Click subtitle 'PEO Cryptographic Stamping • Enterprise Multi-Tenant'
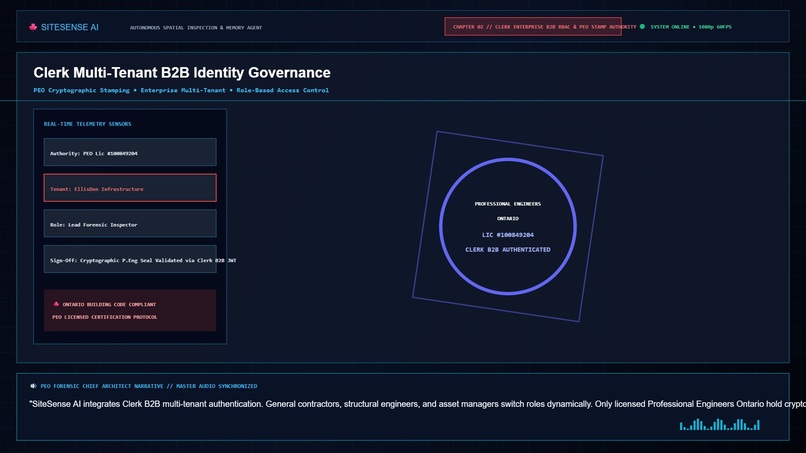This screenshot has height=453, width=806. tap(129, 90)
